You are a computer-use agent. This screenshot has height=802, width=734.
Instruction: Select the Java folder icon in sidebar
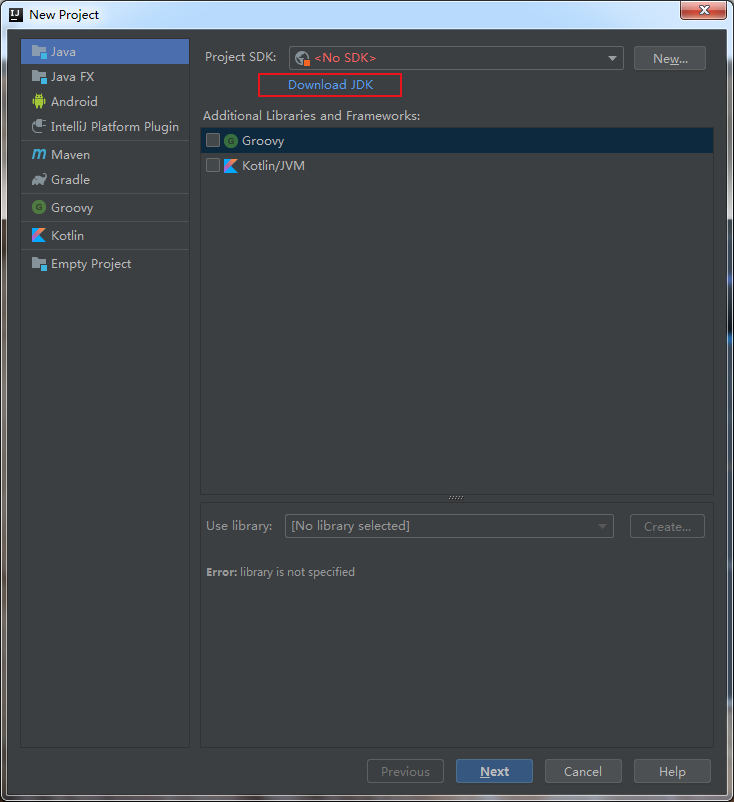click(x=39, y=52)
